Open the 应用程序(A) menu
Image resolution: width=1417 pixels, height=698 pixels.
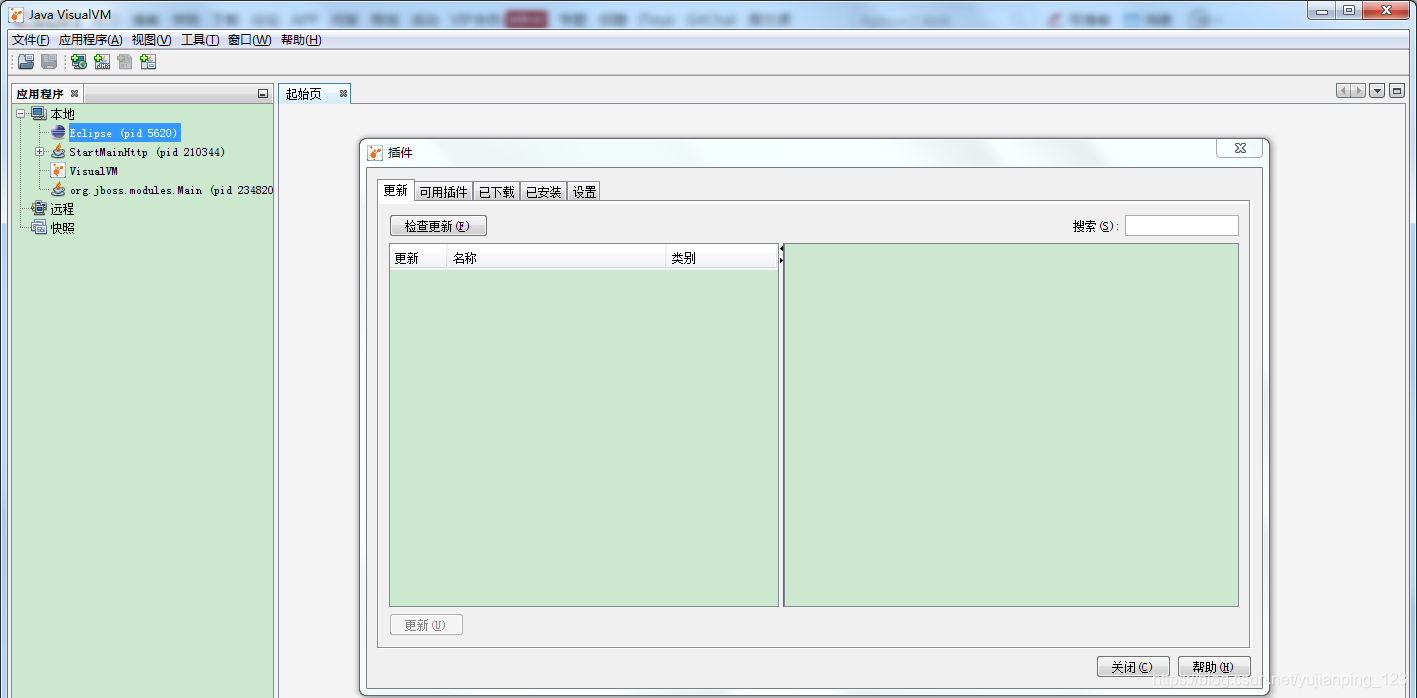(x=91, y=40)
